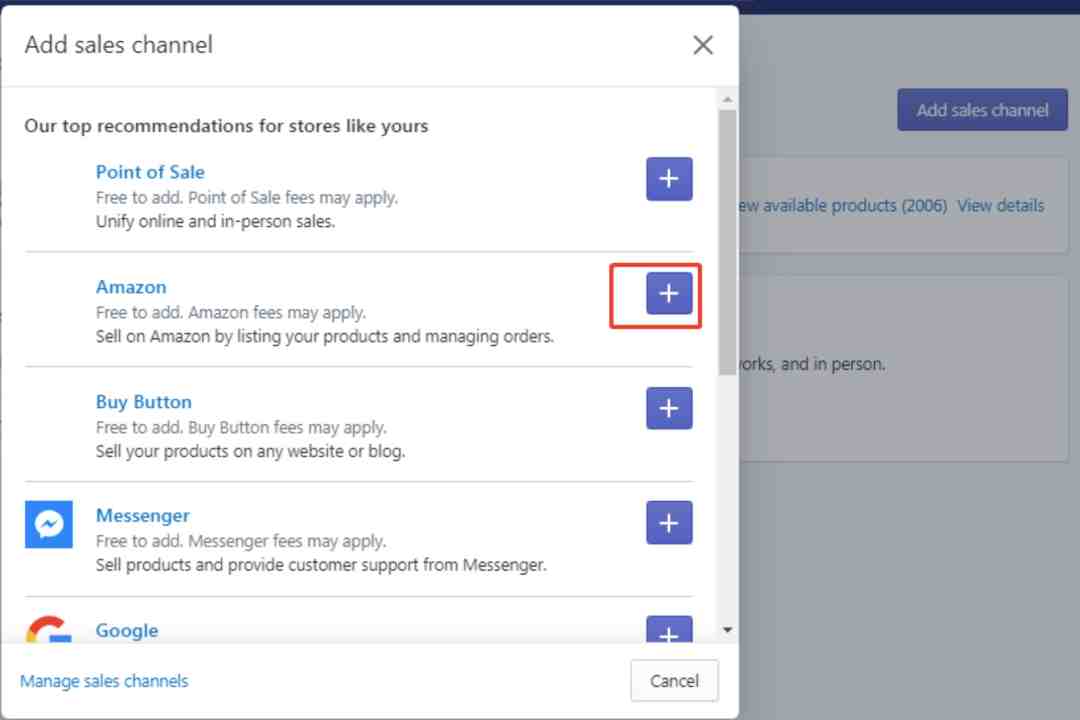The height and width of the screenshot is (720, 1080).
Task: Click the channel list scrollbar thumb
Action: 727,243
